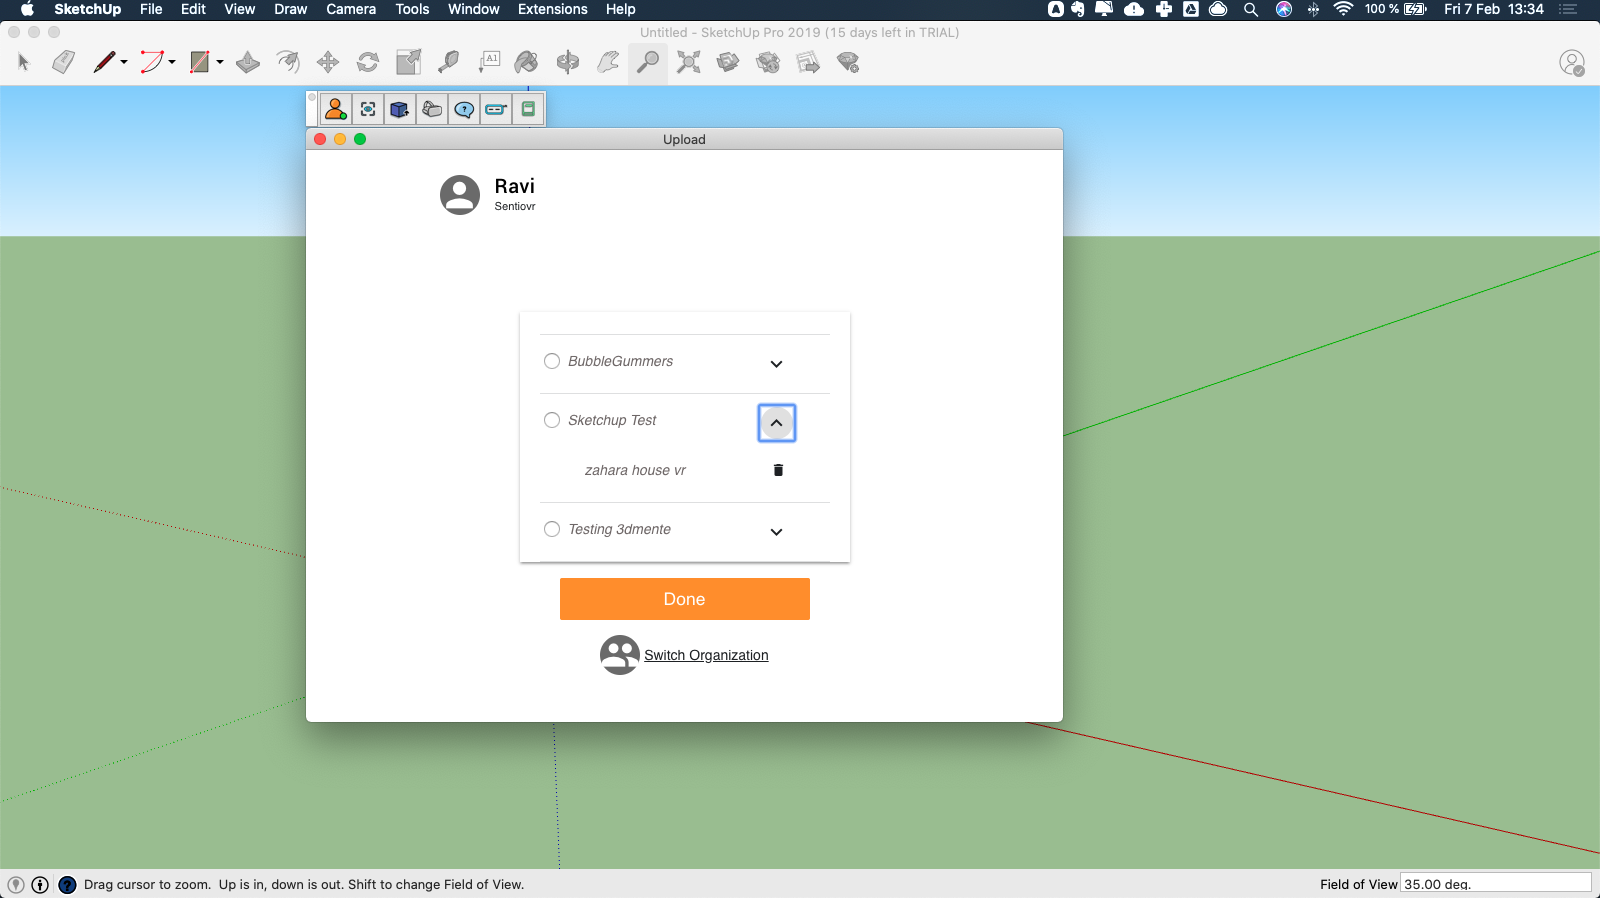Select the Sketchup Test radio button
Viewport: 1600px width, 898px height.
pos(552,420)
